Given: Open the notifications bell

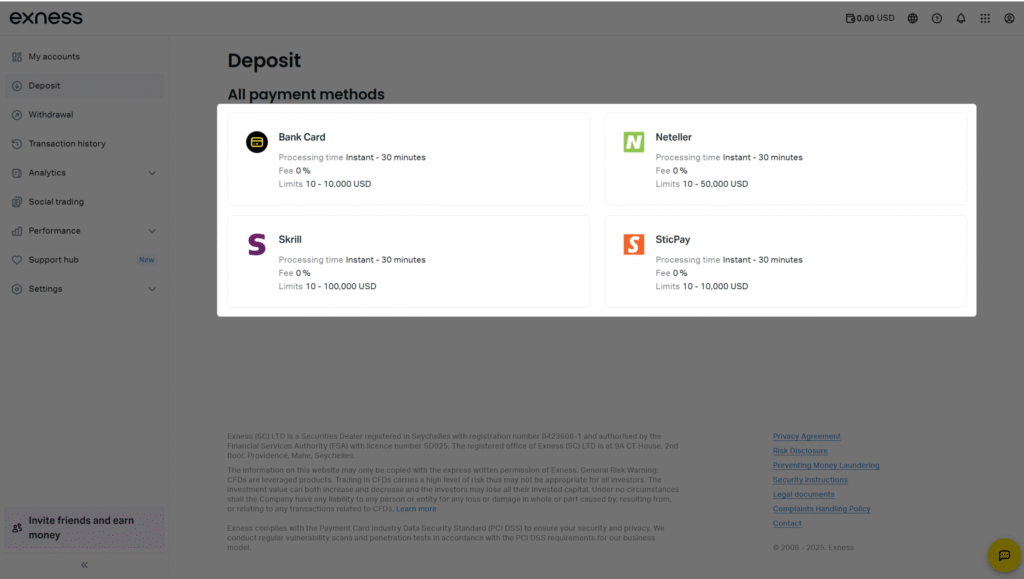Looking at the screenshot, I should (x=960, y=17).
